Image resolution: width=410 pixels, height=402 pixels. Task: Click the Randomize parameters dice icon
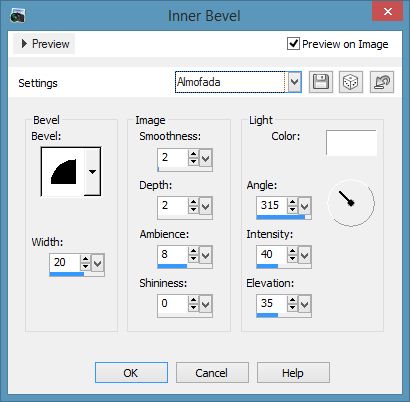pos(351,82)
